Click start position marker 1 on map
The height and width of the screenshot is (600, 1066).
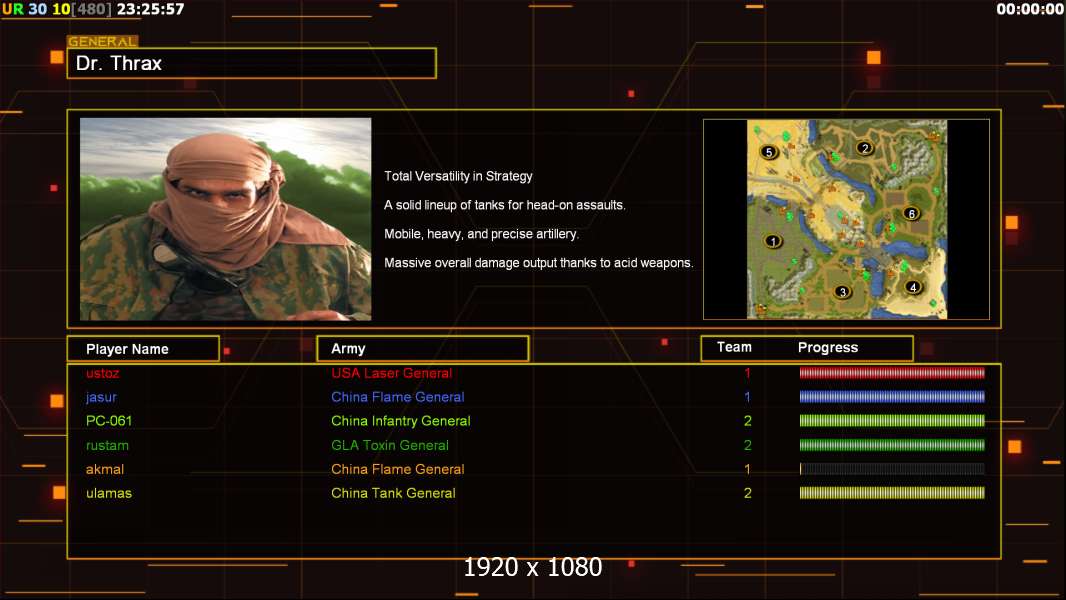(x=773, y=241)
